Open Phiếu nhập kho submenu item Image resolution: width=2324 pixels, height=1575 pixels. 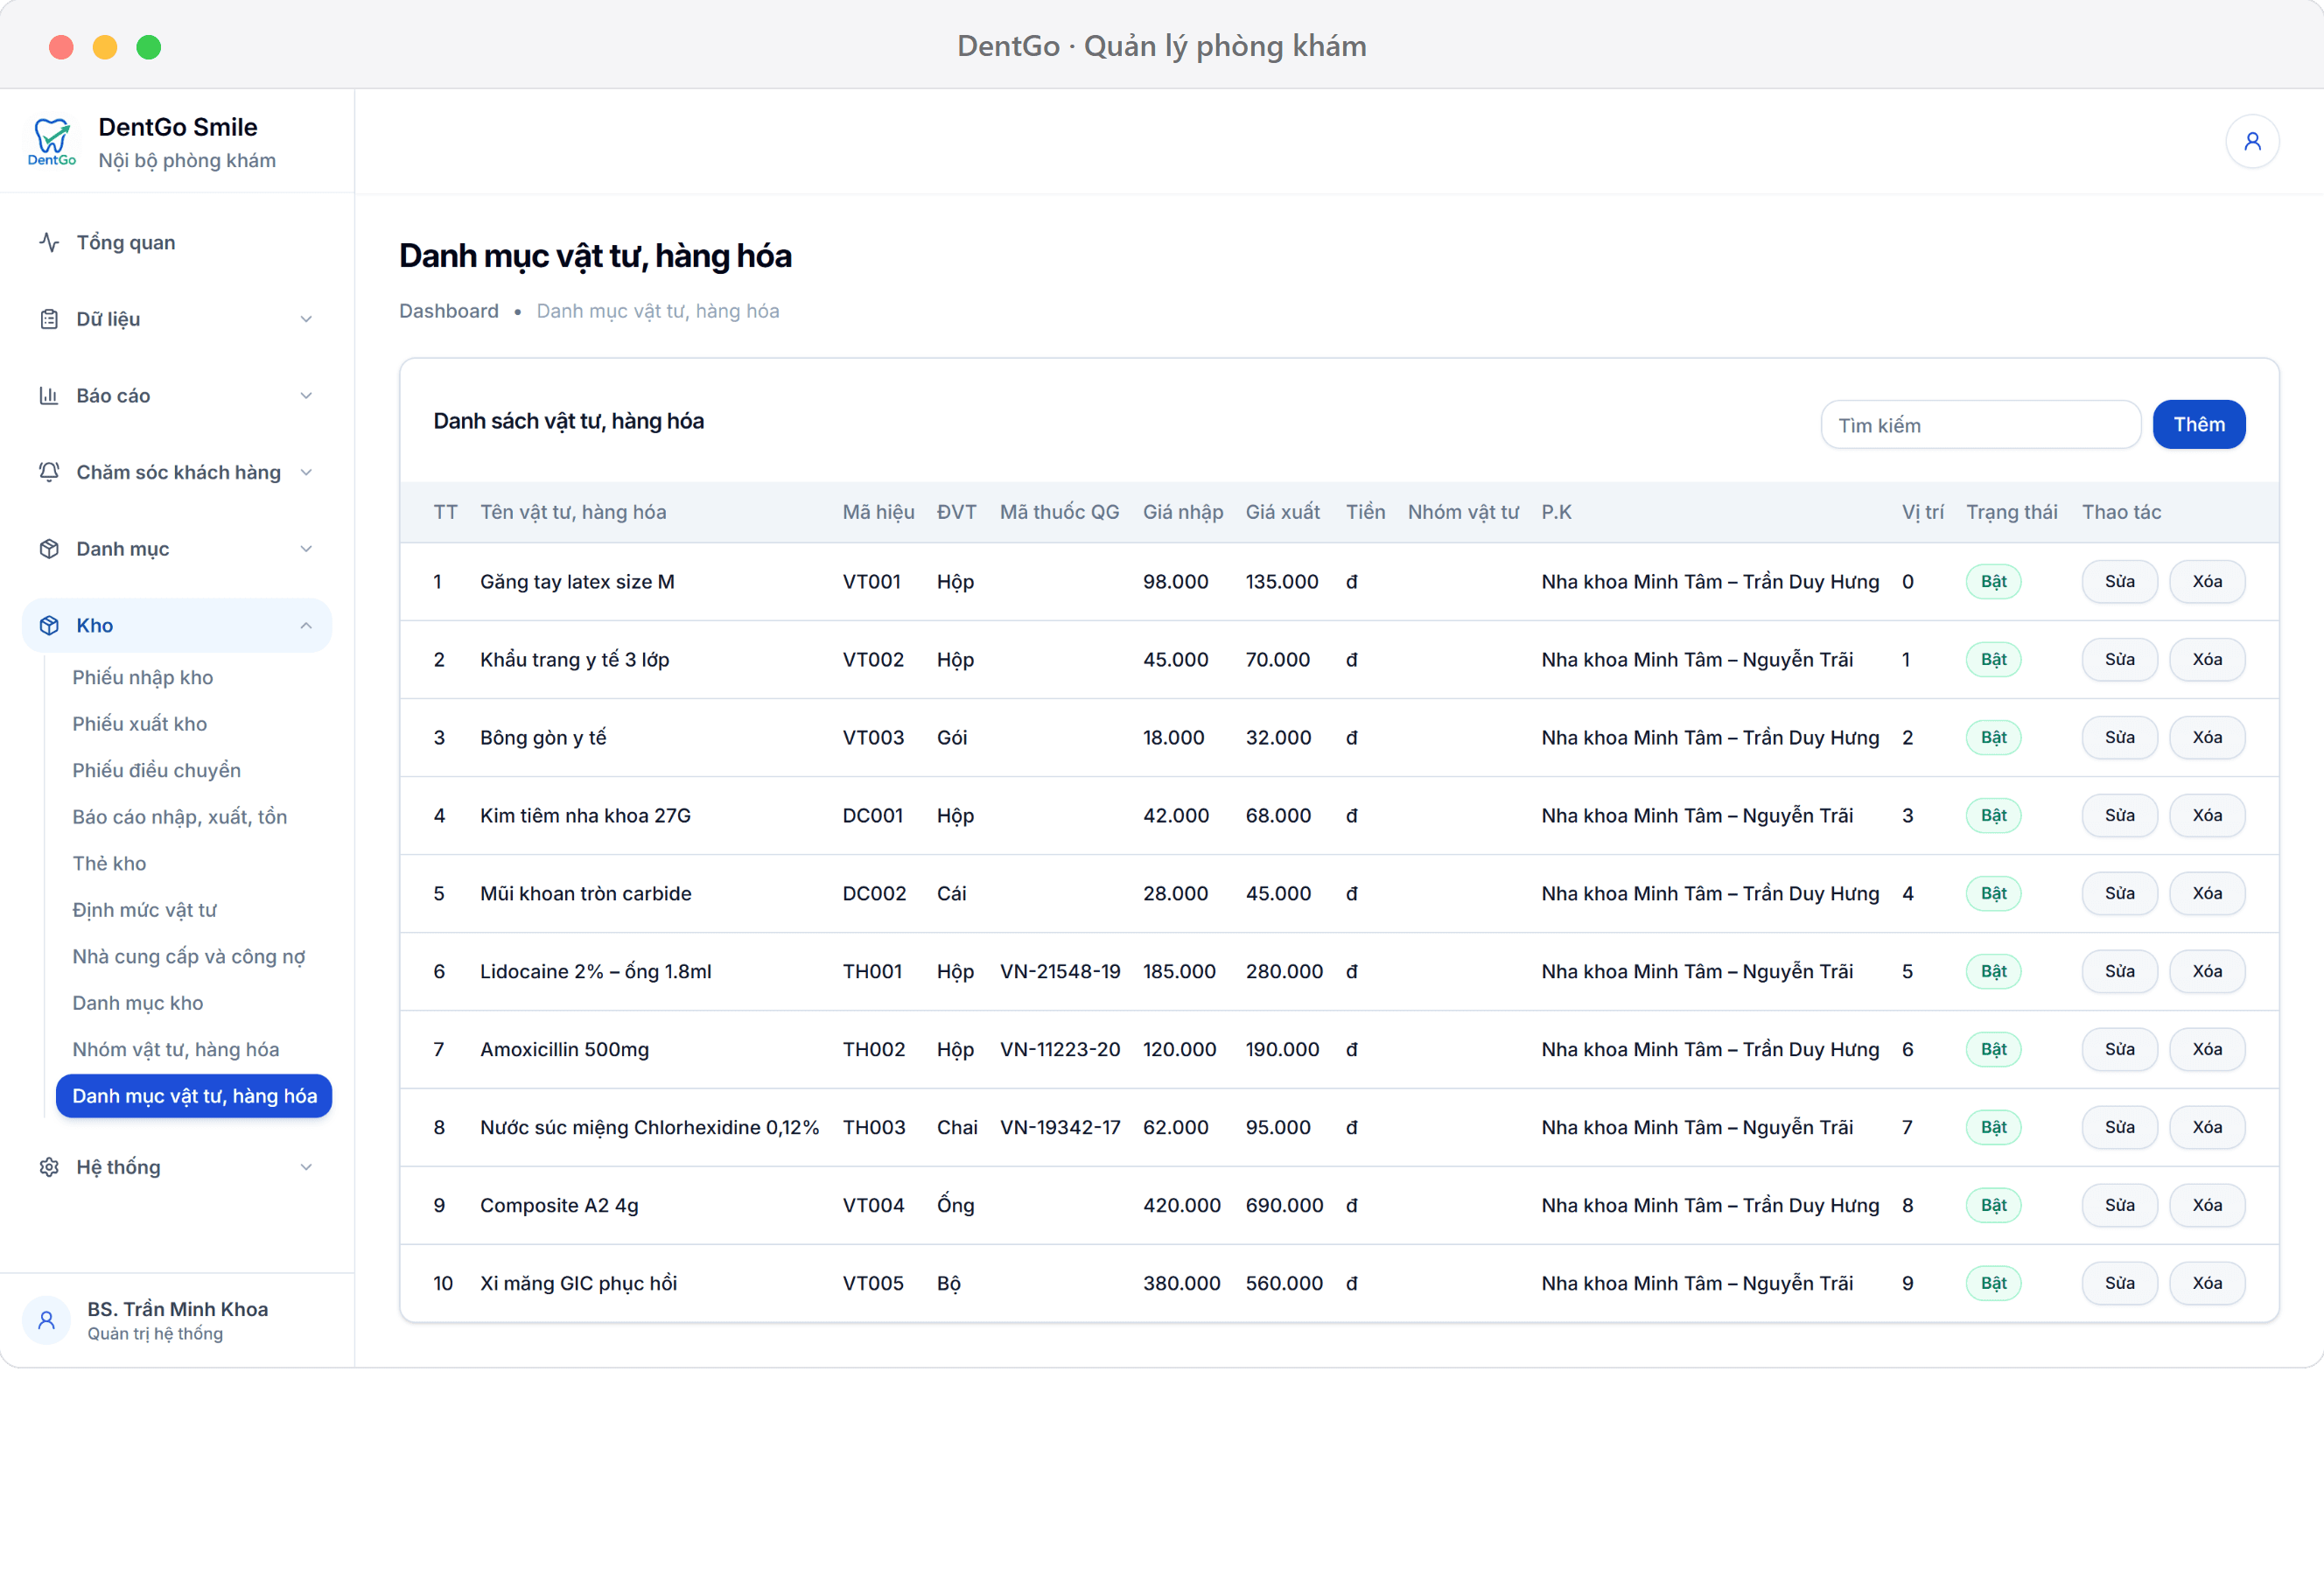tap(143, 677)
